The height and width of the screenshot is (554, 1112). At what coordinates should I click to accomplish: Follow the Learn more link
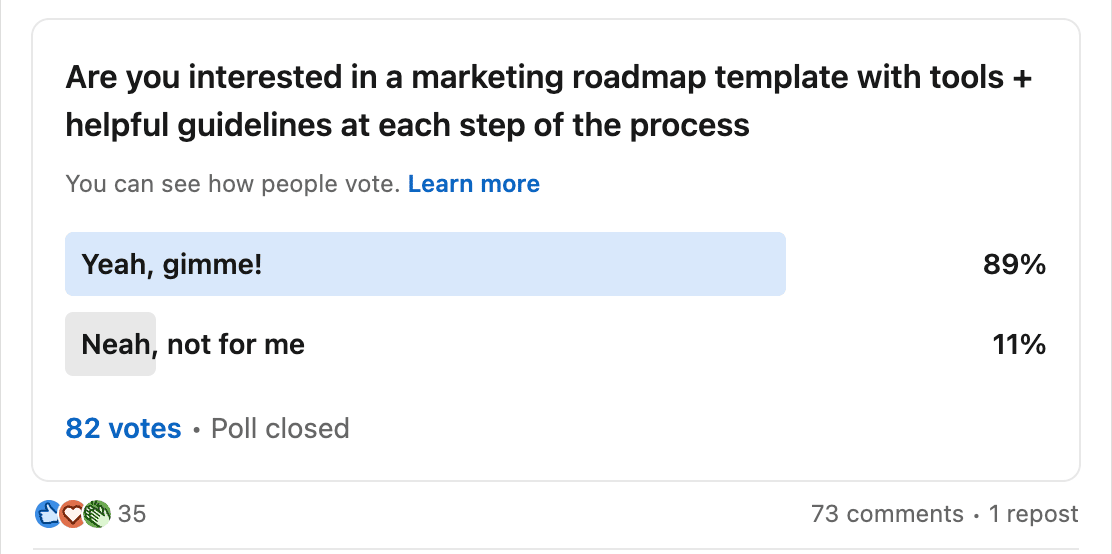(474, 184)
